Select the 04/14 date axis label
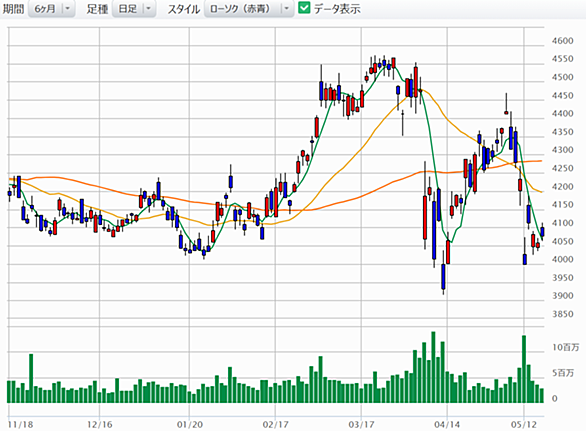 (447, 425)
